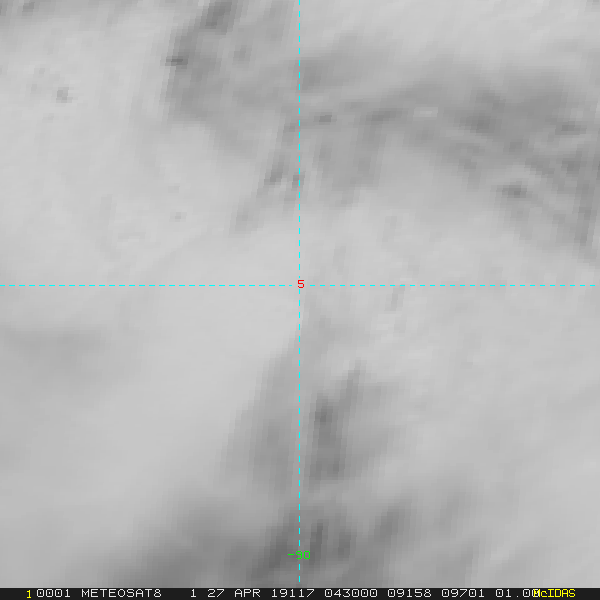Click the 19117 Julian day value
Viewport: 600px width, 600px height.
point(293,593)
